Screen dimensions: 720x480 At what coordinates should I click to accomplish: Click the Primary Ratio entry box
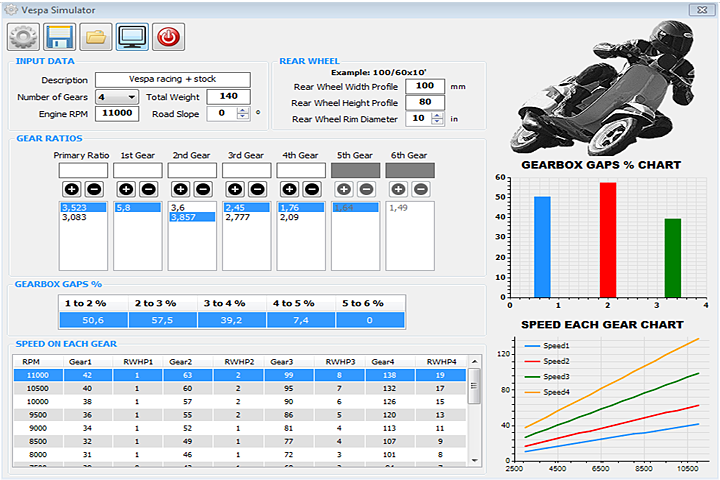(83, 170)
